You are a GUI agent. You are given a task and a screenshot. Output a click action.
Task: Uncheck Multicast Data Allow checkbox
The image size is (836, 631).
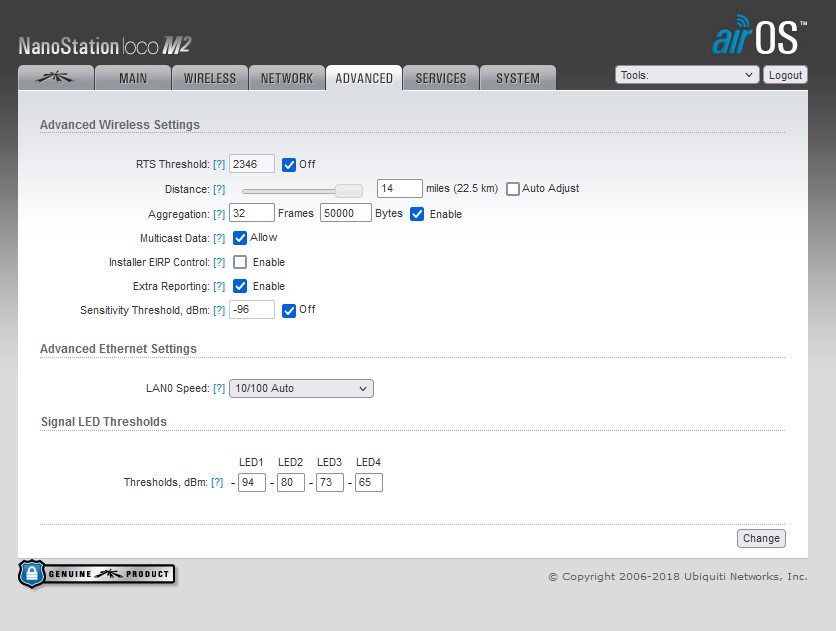click(x=240, y=238)
